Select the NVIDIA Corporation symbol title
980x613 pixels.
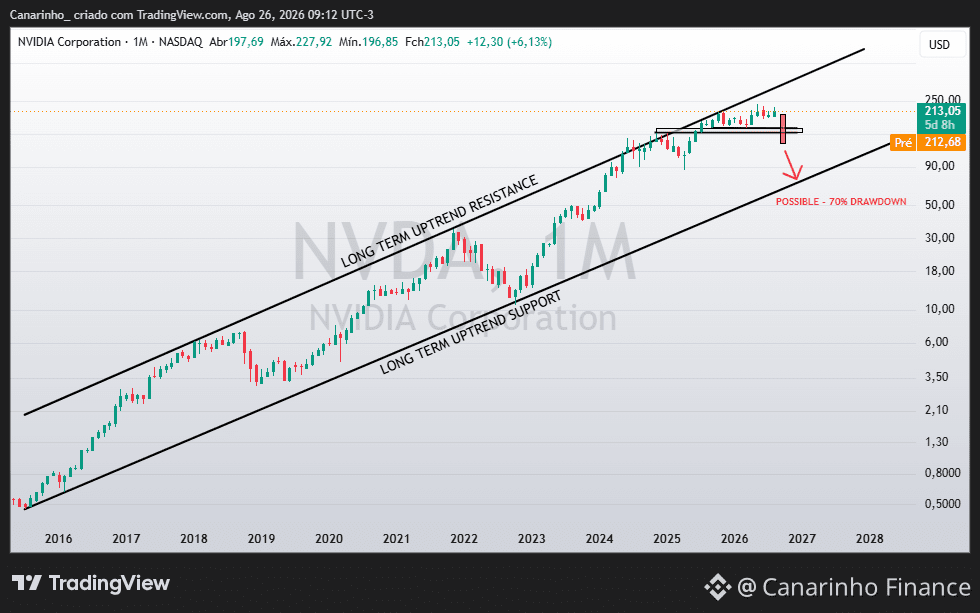tap(69, 42)
